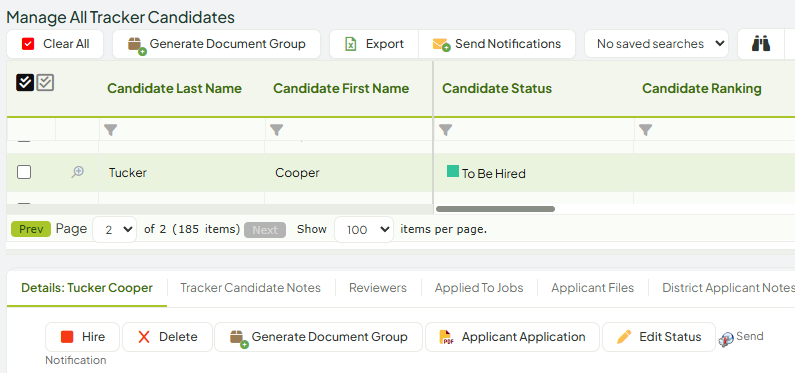Tick the checkbox for Tucker Cooper row

[x=24, y=172]
